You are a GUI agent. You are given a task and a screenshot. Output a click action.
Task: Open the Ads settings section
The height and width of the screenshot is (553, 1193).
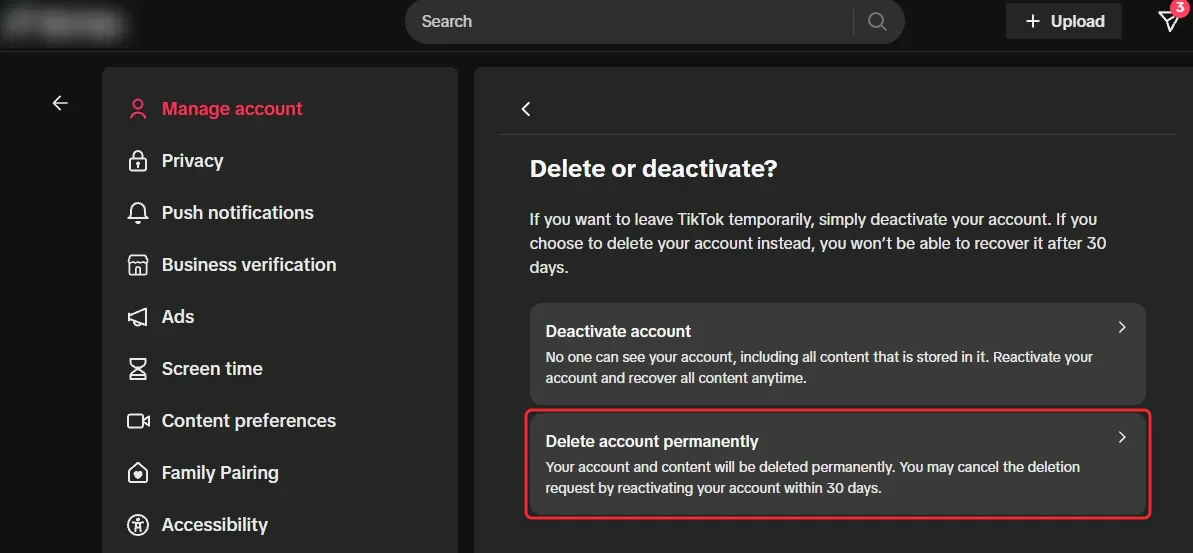click(178, 316)
